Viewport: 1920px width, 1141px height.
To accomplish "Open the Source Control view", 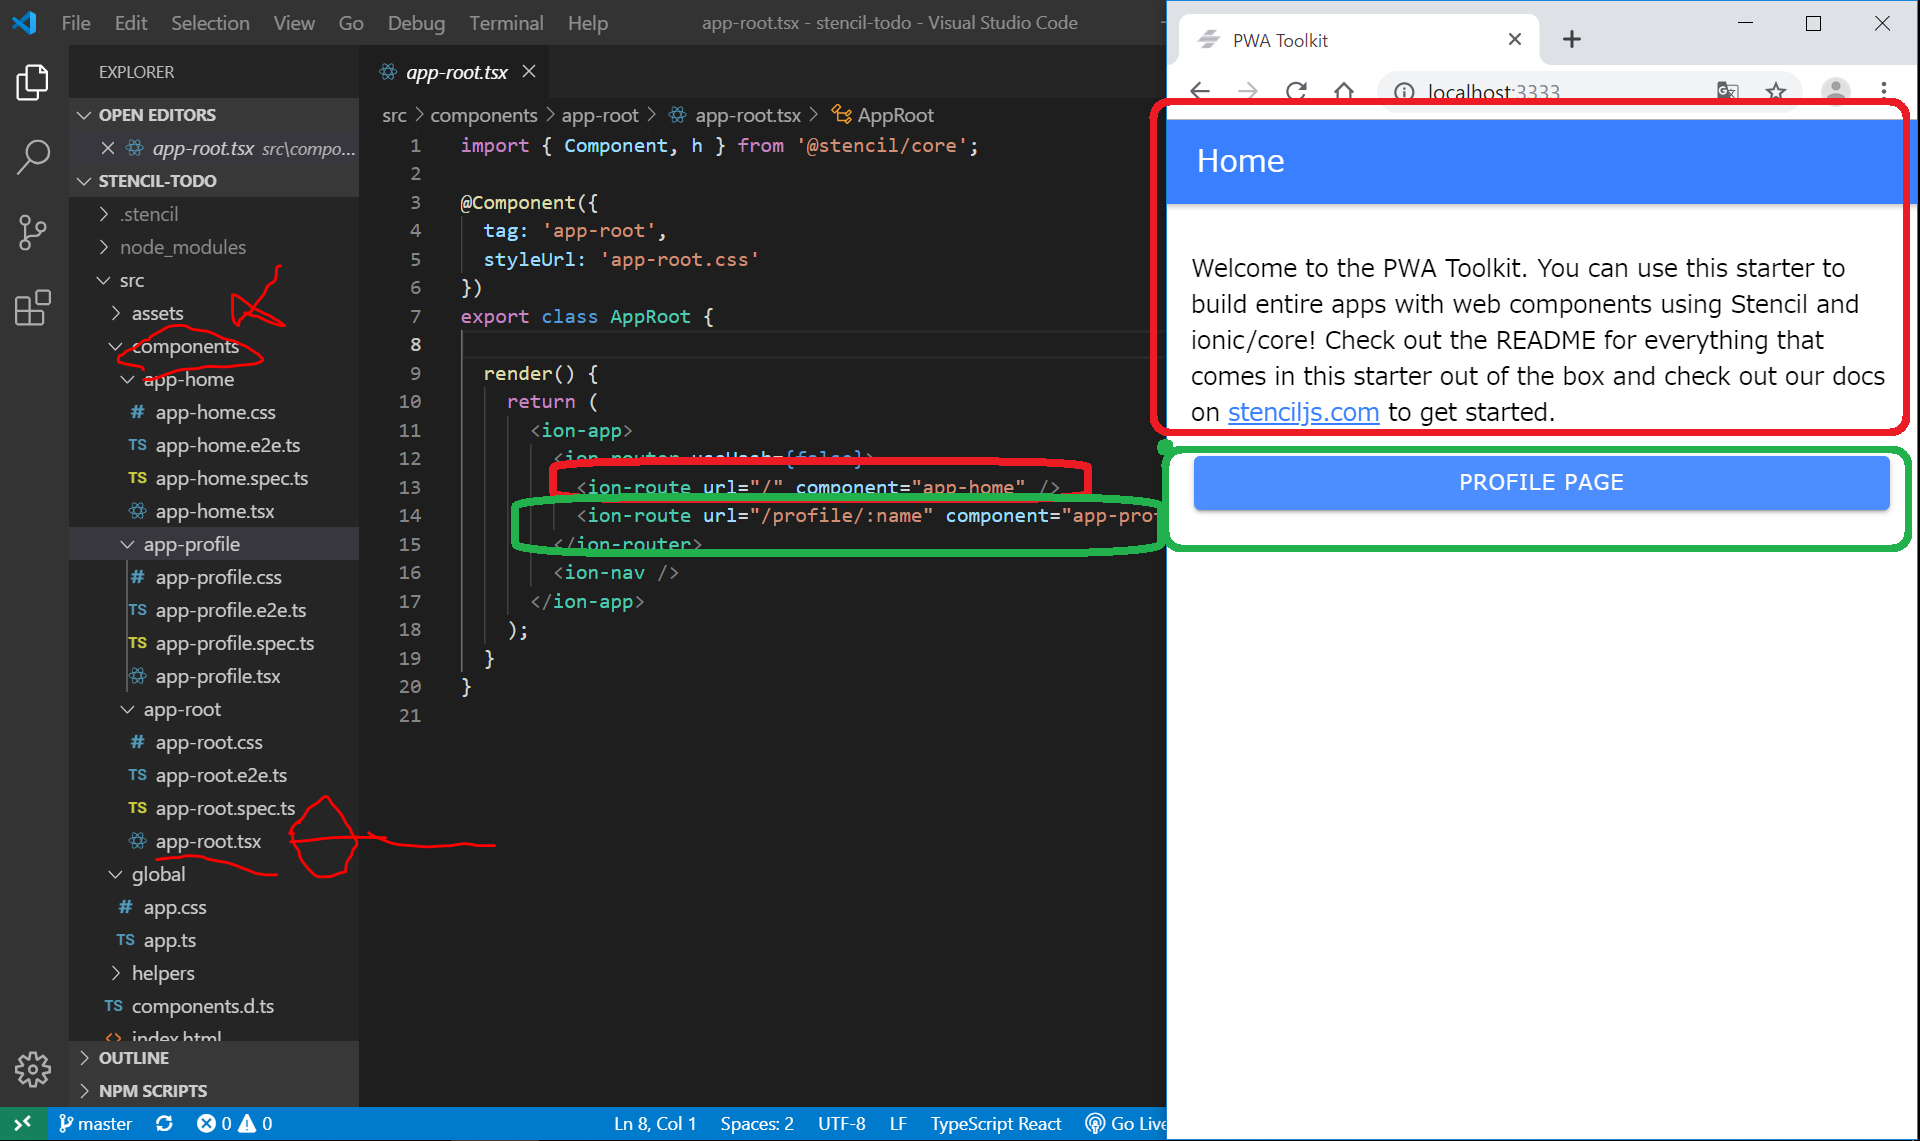I will point(33,232).
